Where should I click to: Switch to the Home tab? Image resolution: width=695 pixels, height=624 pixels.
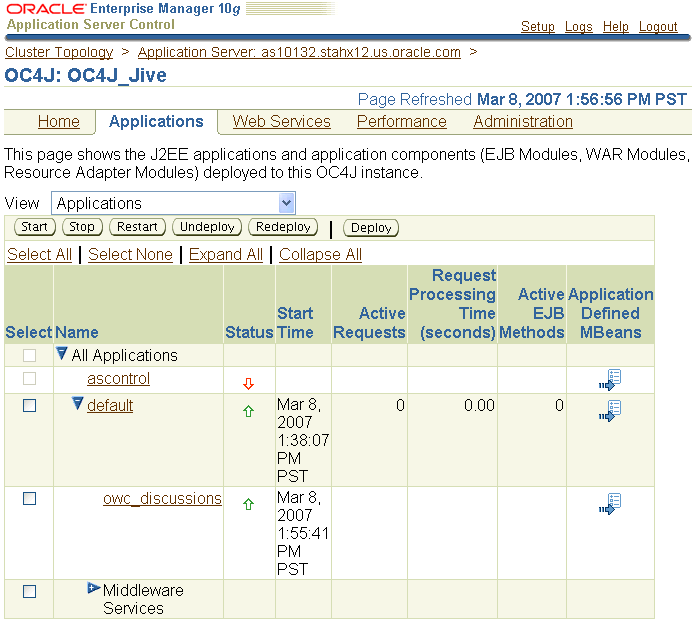pyautogui.click(x=59, y=121)
